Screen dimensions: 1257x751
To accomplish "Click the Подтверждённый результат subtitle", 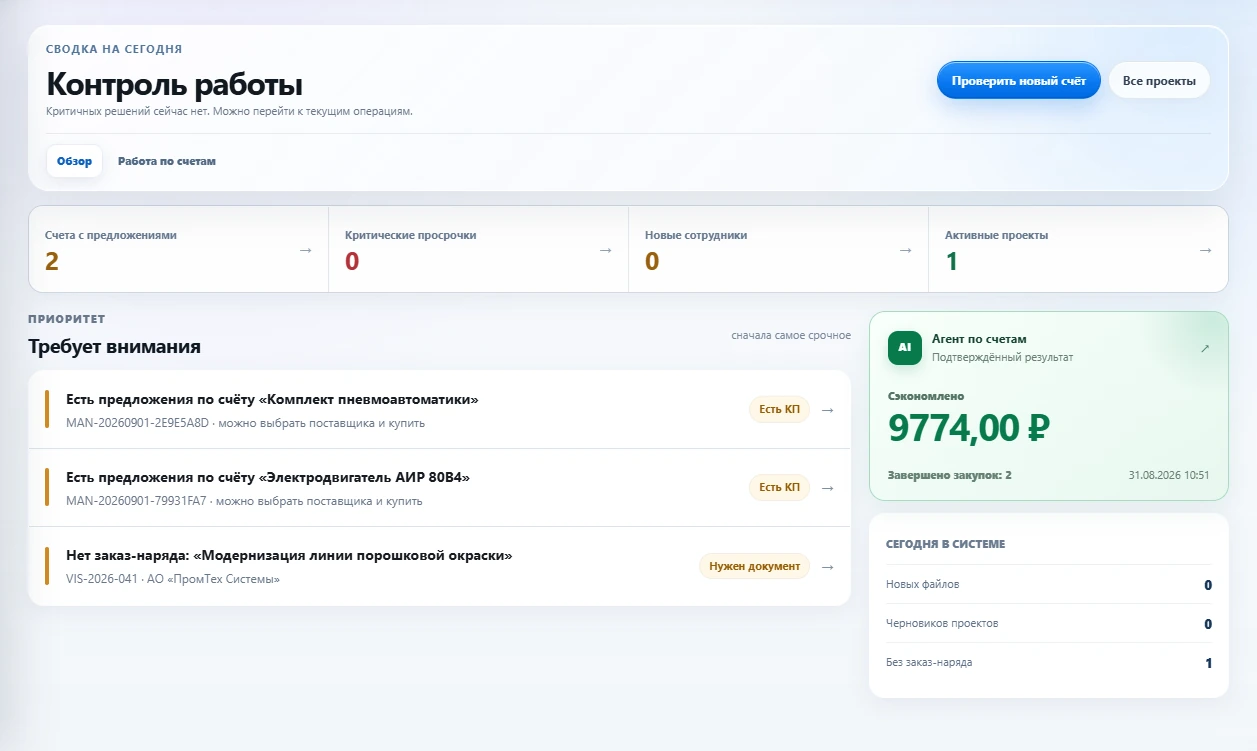I will tap(1002, 357).
